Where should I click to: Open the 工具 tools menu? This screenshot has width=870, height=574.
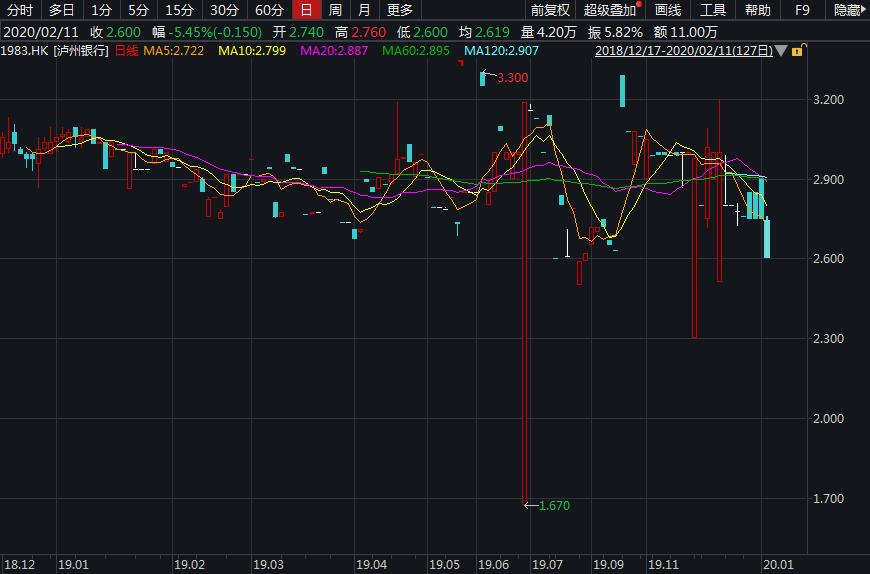pos(713,10)
